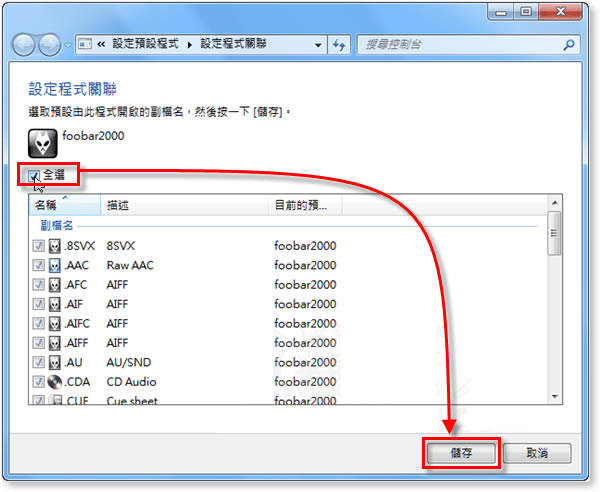Click the .AIFC extension name

point(78,324)
